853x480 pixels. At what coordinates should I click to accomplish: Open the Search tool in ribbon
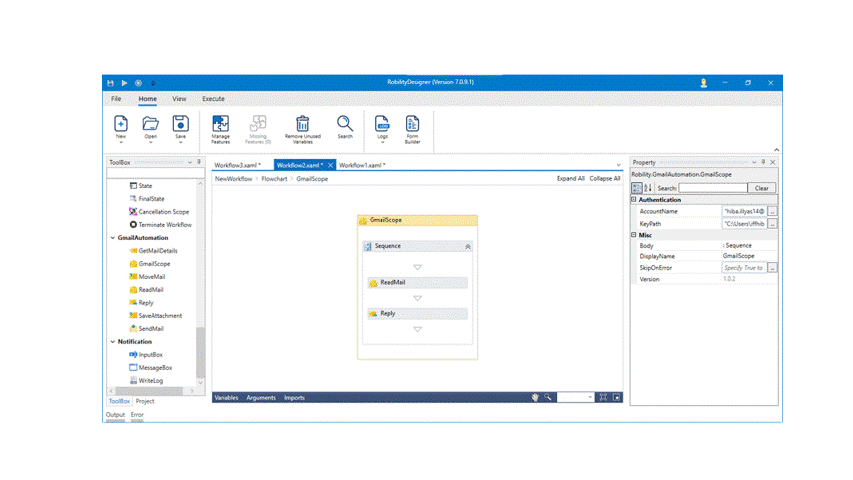(x=344, y=125)
